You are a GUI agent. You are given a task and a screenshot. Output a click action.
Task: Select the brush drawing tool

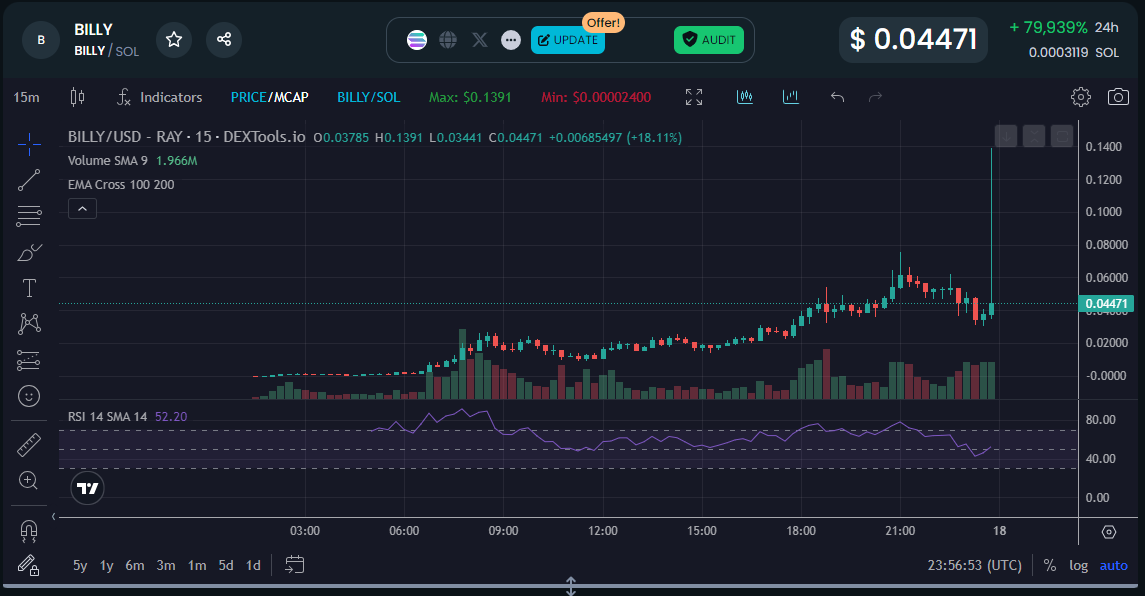pos(29,253)
